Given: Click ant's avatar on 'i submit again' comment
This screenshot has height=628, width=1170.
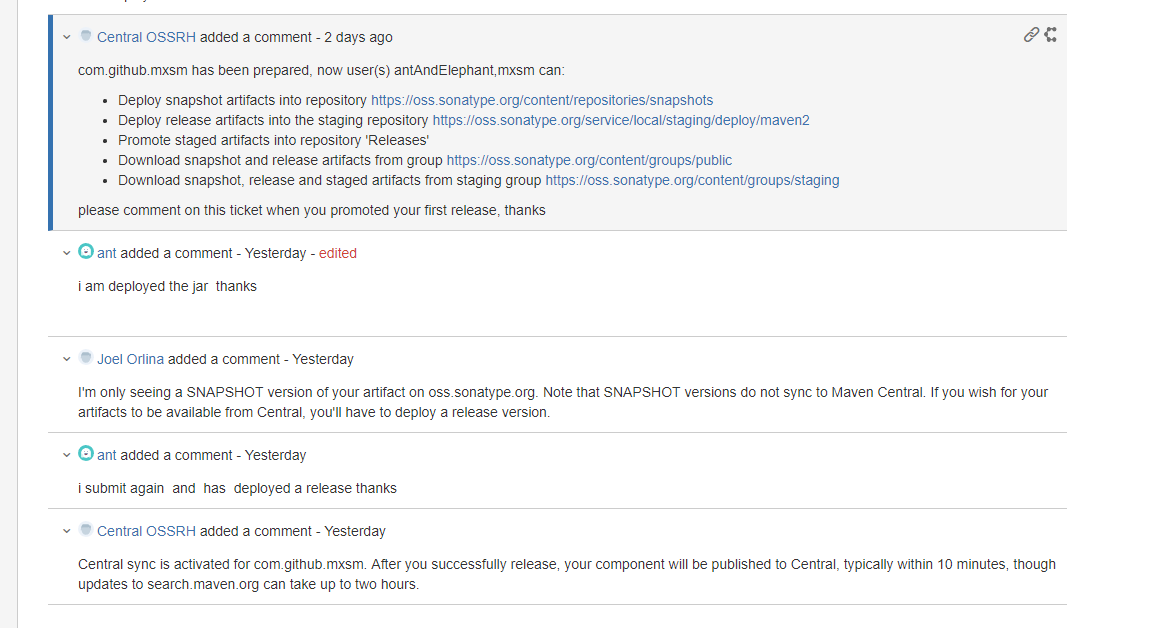Looking at the screenshot, I should (x=86, y=455).
